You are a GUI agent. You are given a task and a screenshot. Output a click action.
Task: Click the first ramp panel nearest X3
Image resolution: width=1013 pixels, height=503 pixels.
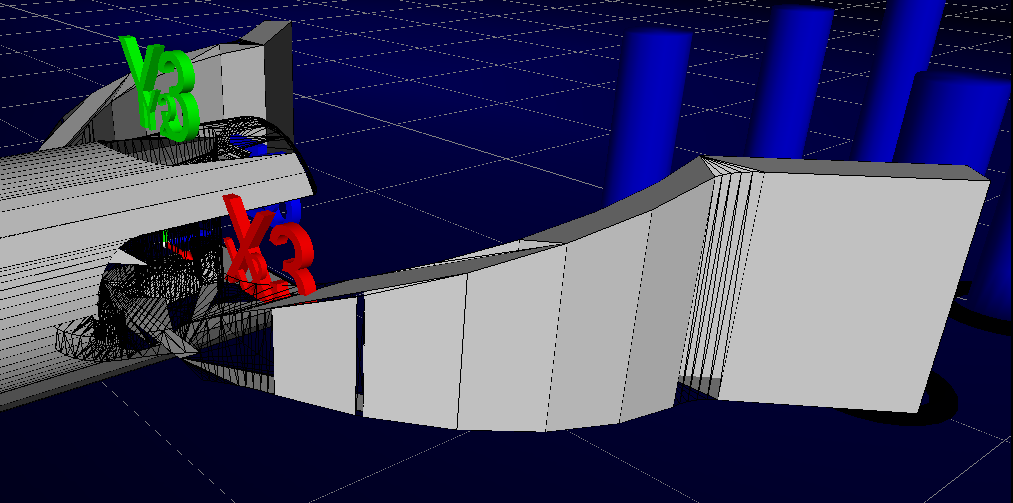coord(314,355)
